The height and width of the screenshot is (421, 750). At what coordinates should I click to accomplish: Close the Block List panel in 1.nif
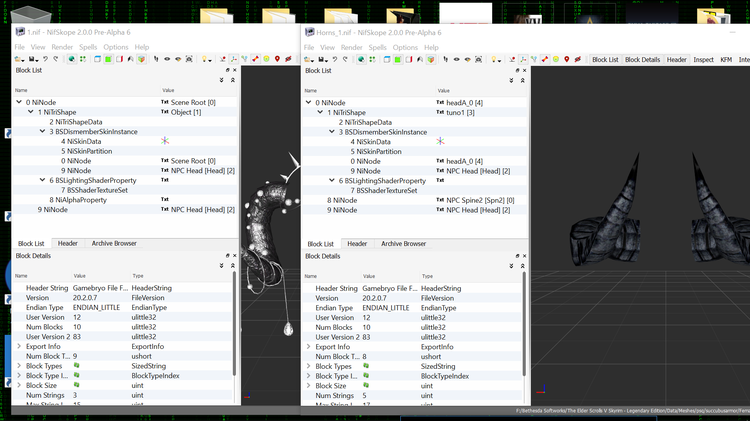(234, 70)
